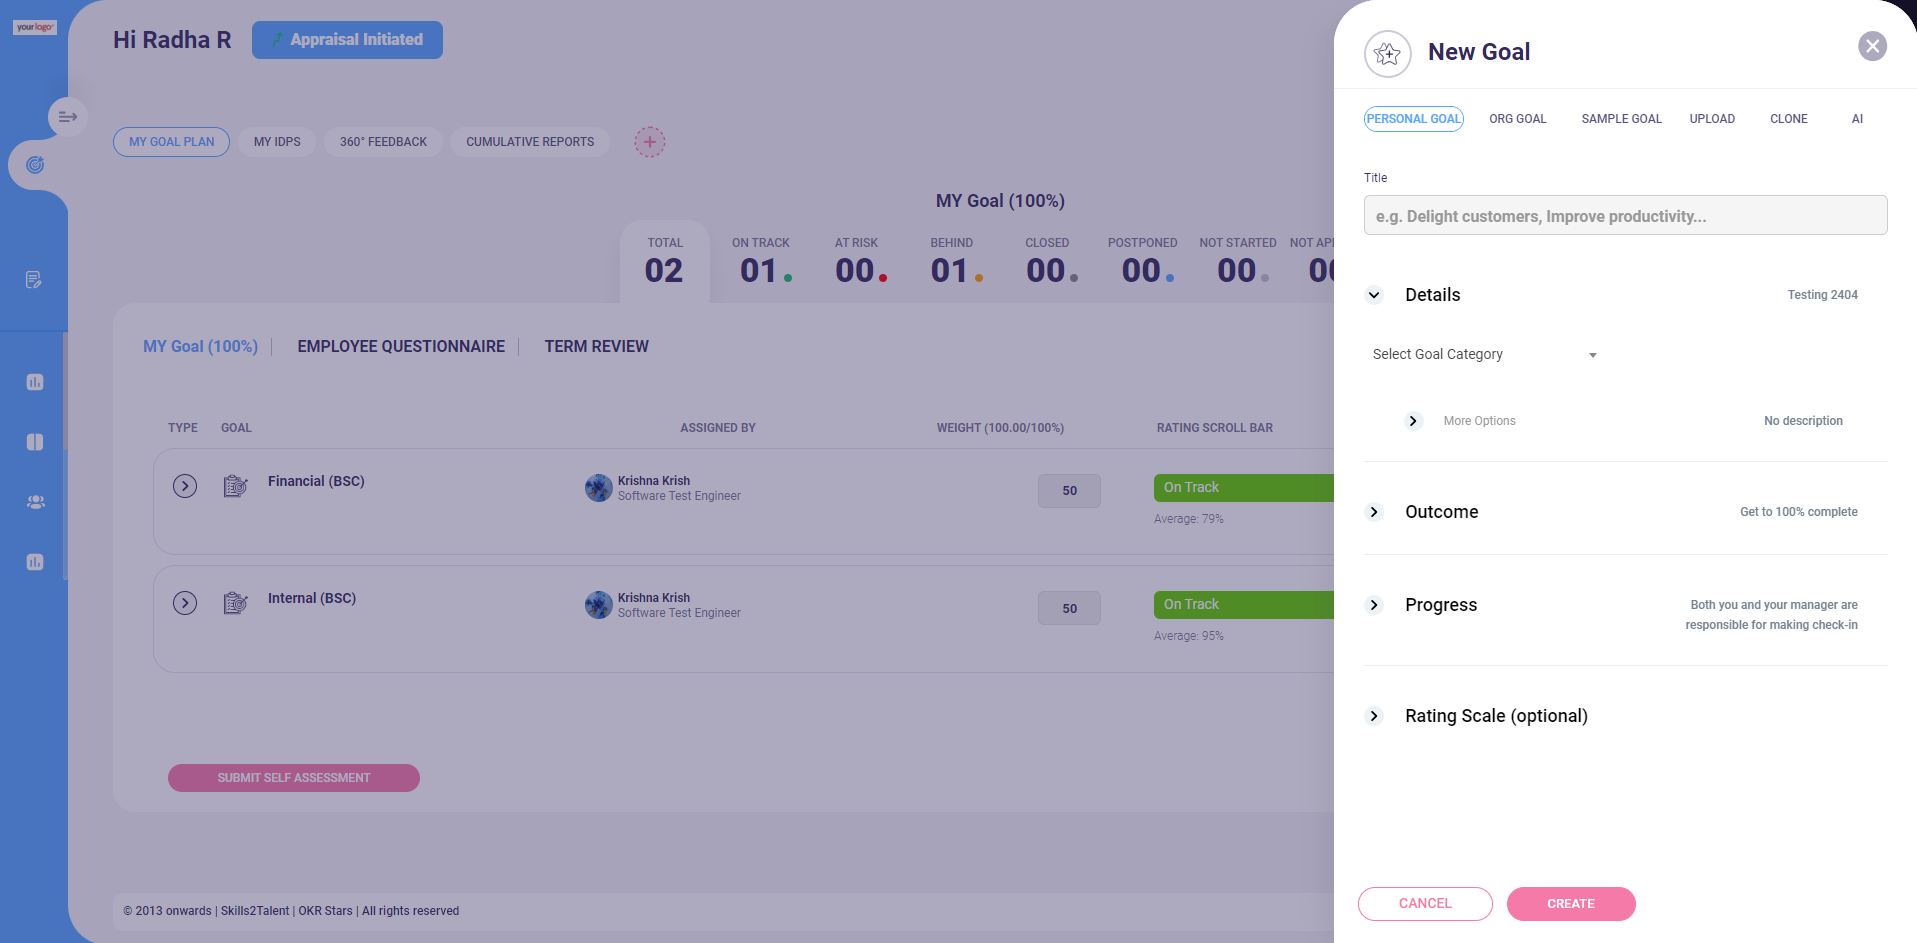Open the My IDPs tab
1917x943 pixels.
click(x=277, y=142)
